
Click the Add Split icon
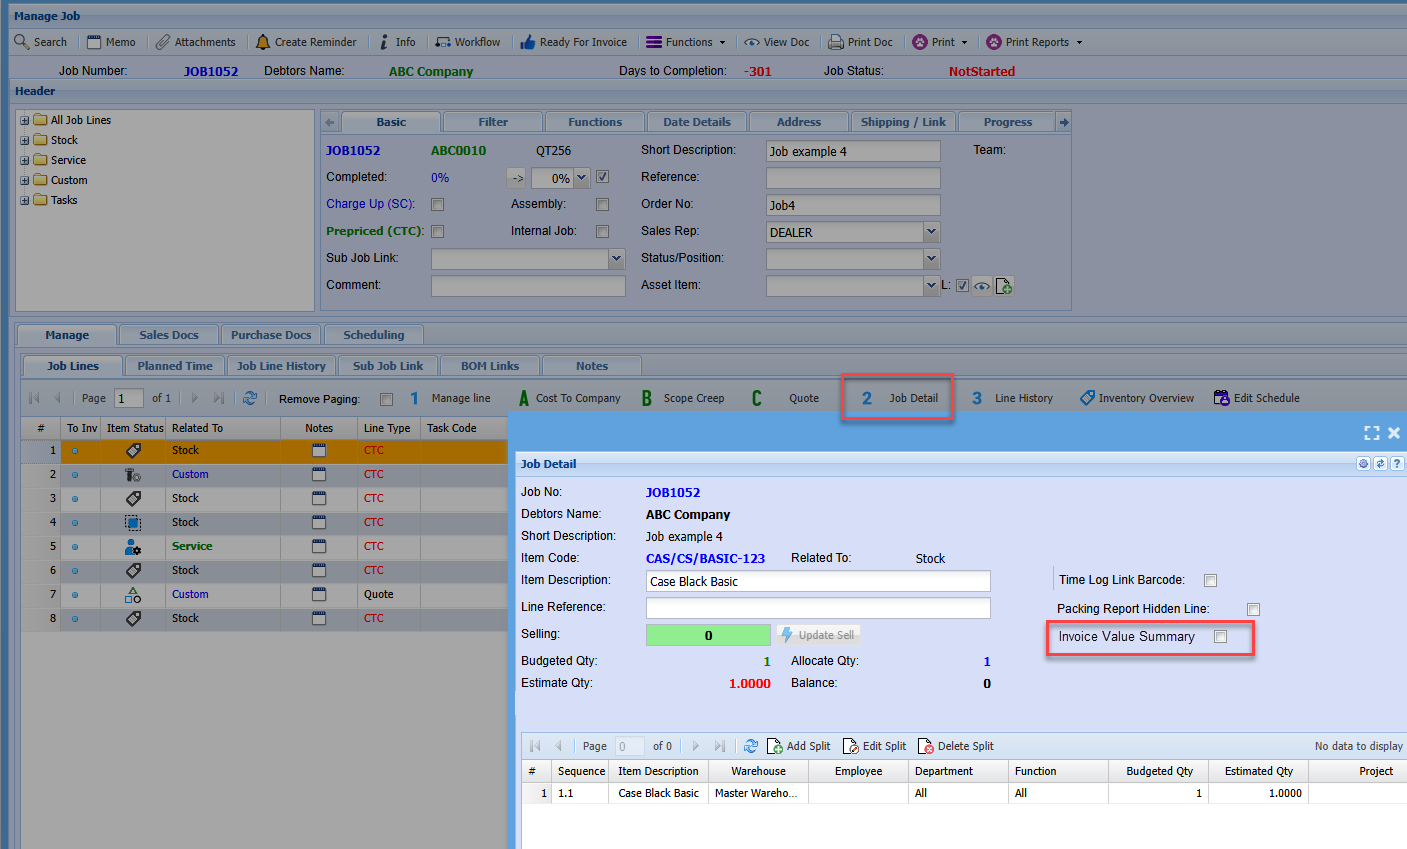coord(775,746)
